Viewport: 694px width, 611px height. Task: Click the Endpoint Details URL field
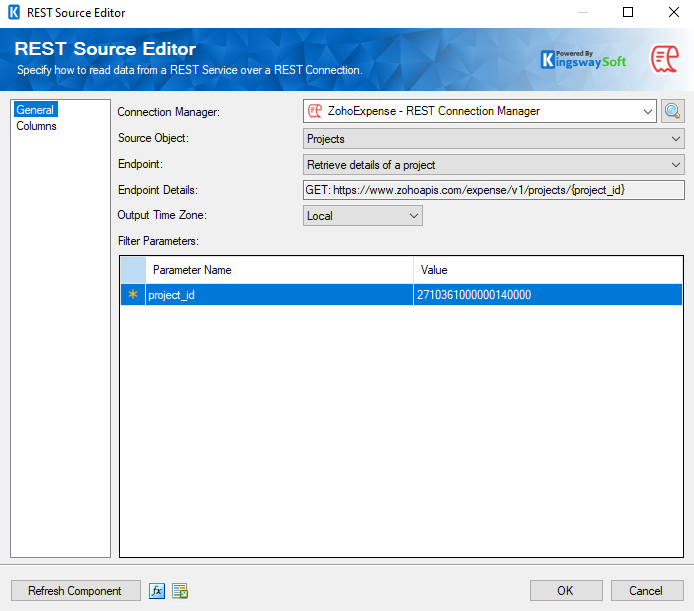tap(494, 190)
